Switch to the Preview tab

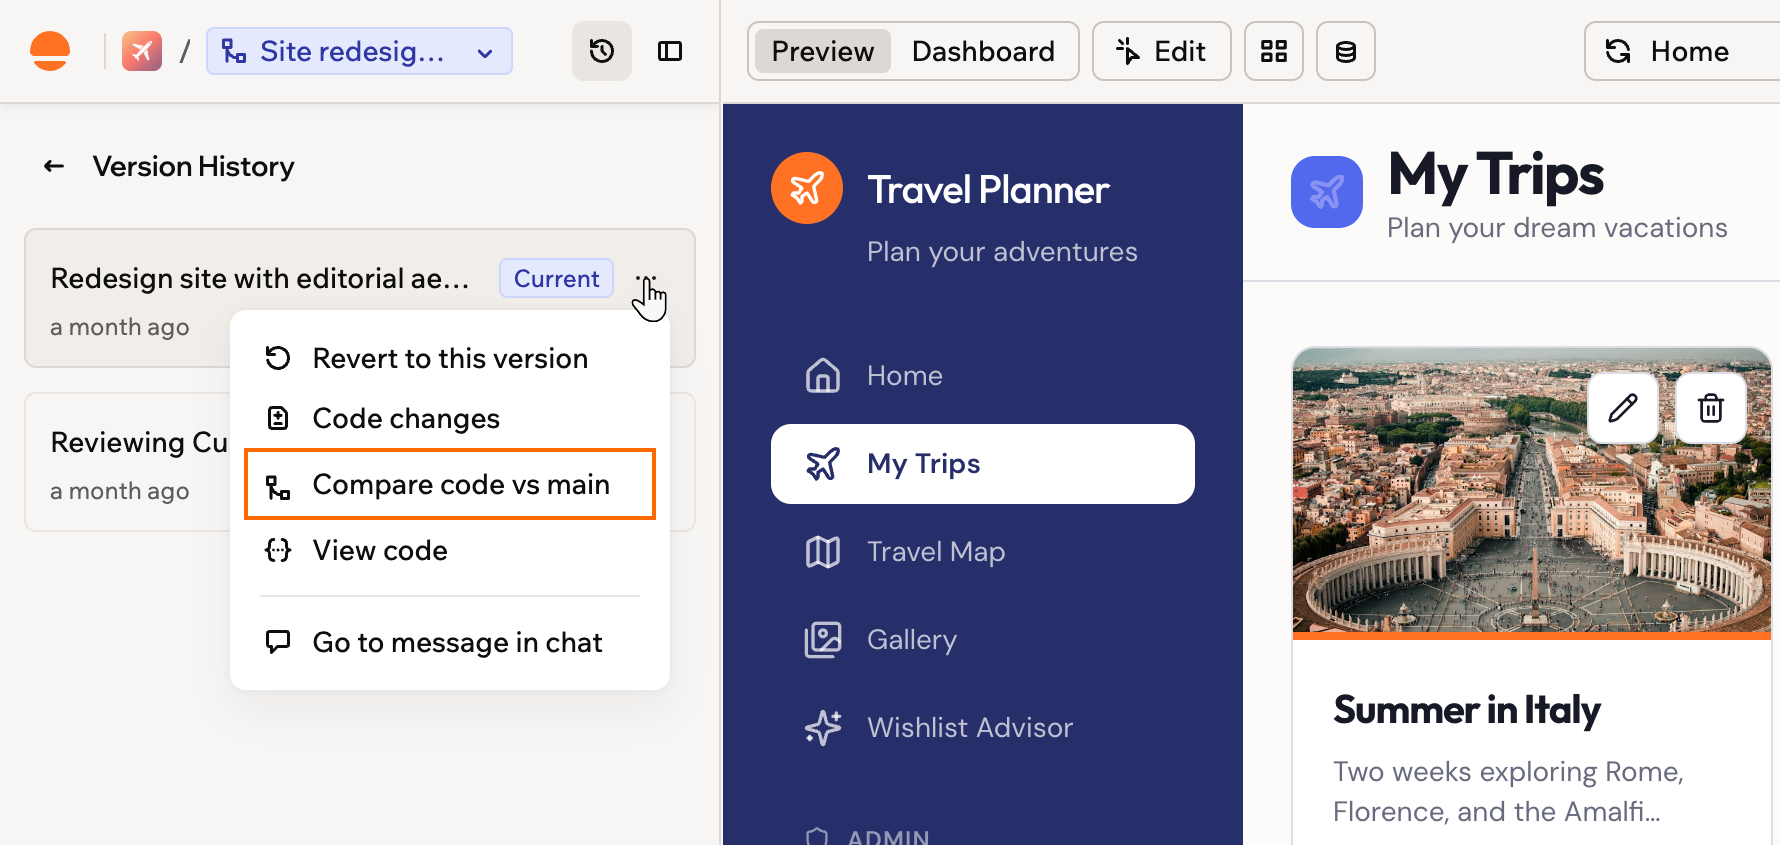pyautogui.click(x=823, y=51)
